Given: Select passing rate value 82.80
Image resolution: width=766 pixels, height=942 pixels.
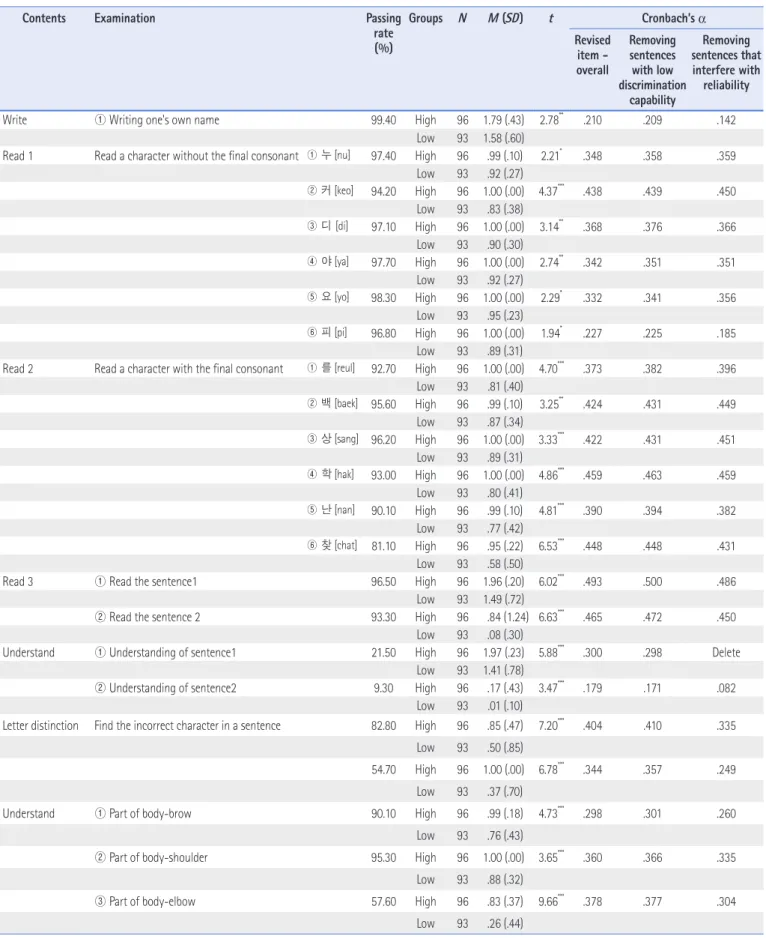Looking at the screenshot, I should point(383,726).
